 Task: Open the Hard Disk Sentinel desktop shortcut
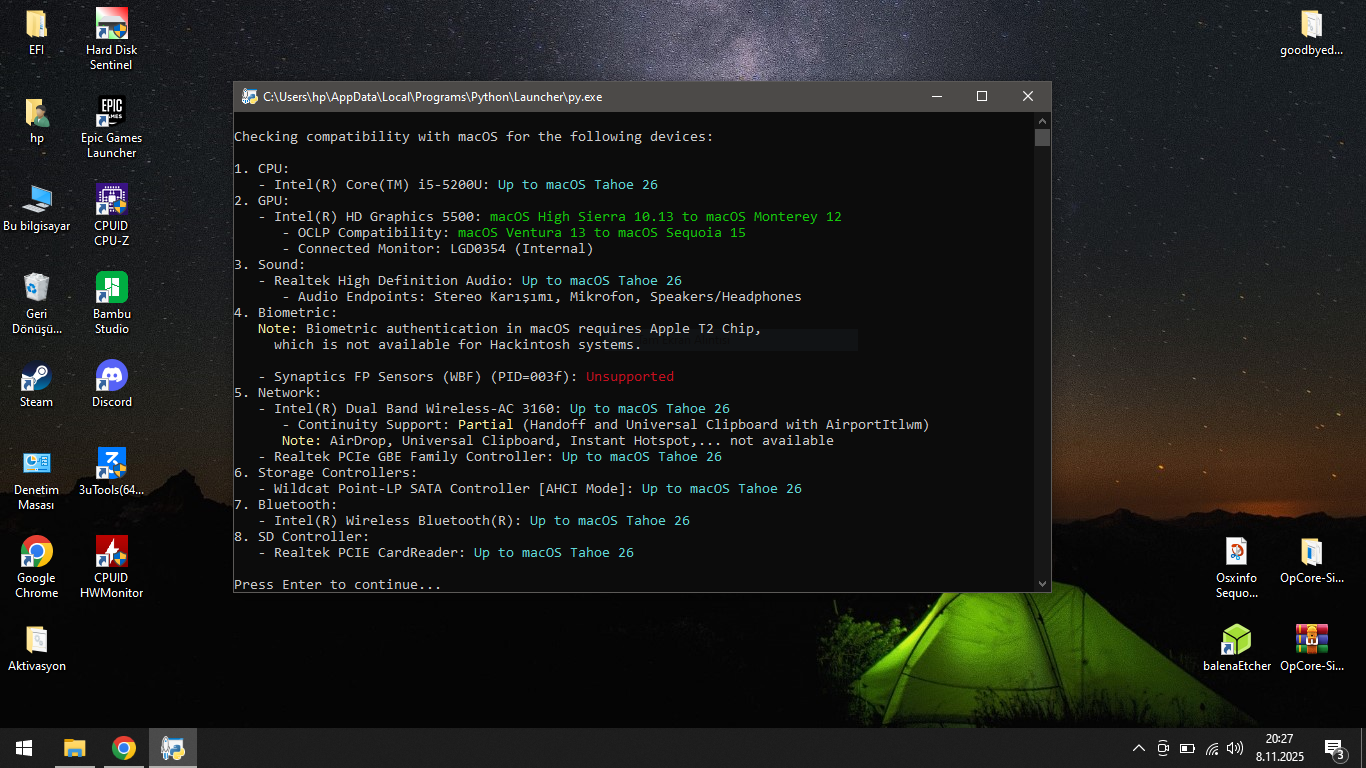pyautogui.click(x=111, y=24)
